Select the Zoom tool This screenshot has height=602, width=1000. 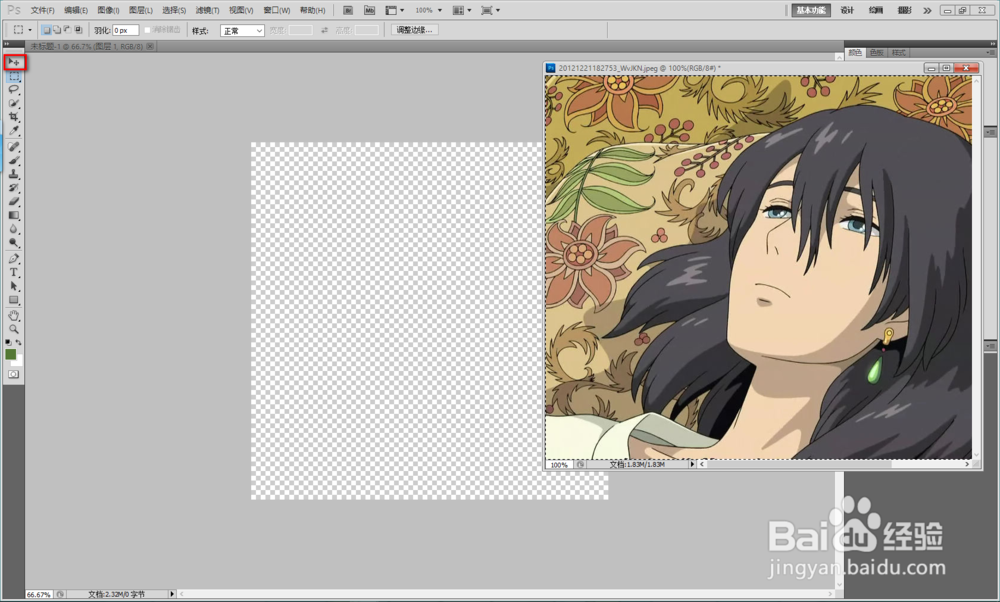click(x=14, y=330)
